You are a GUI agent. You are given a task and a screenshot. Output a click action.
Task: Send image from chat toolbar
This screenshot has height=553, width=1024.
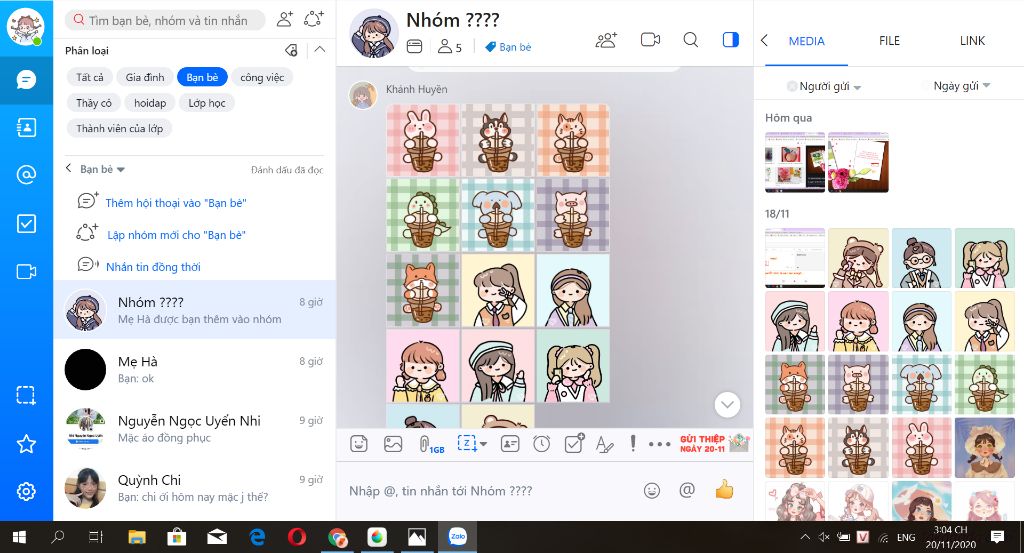pyautogui.click(x=393, y=444)
